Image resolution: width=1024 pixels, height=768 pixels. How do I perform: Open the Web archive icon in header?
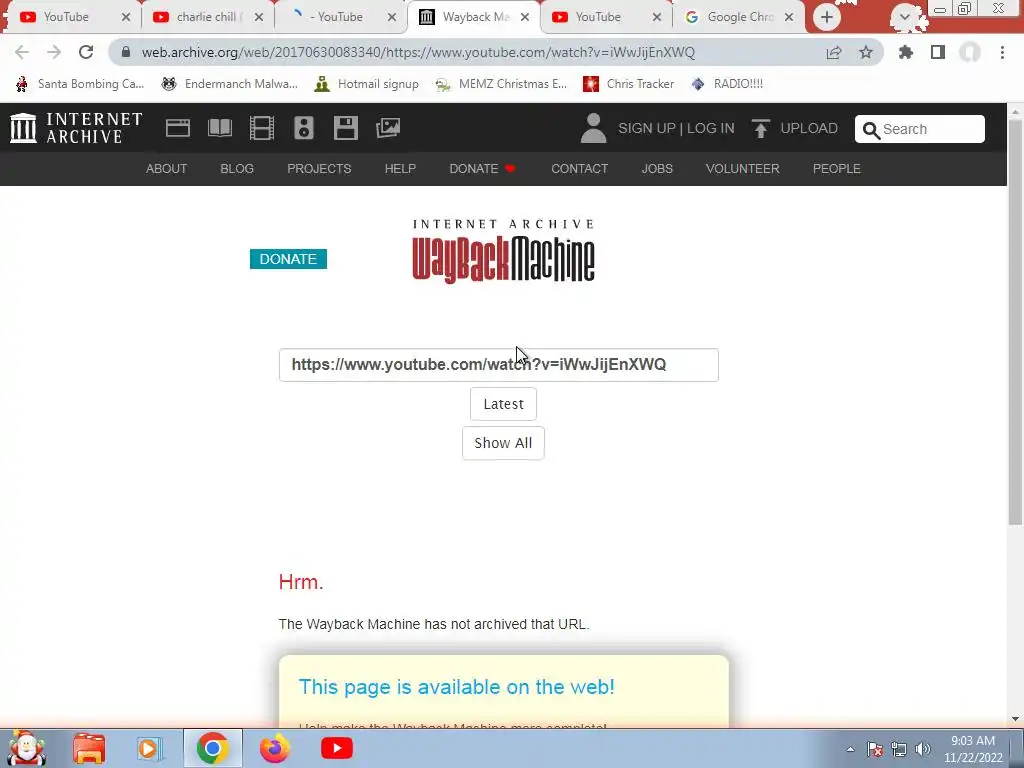pyautogui.click(x=178, y=128)
